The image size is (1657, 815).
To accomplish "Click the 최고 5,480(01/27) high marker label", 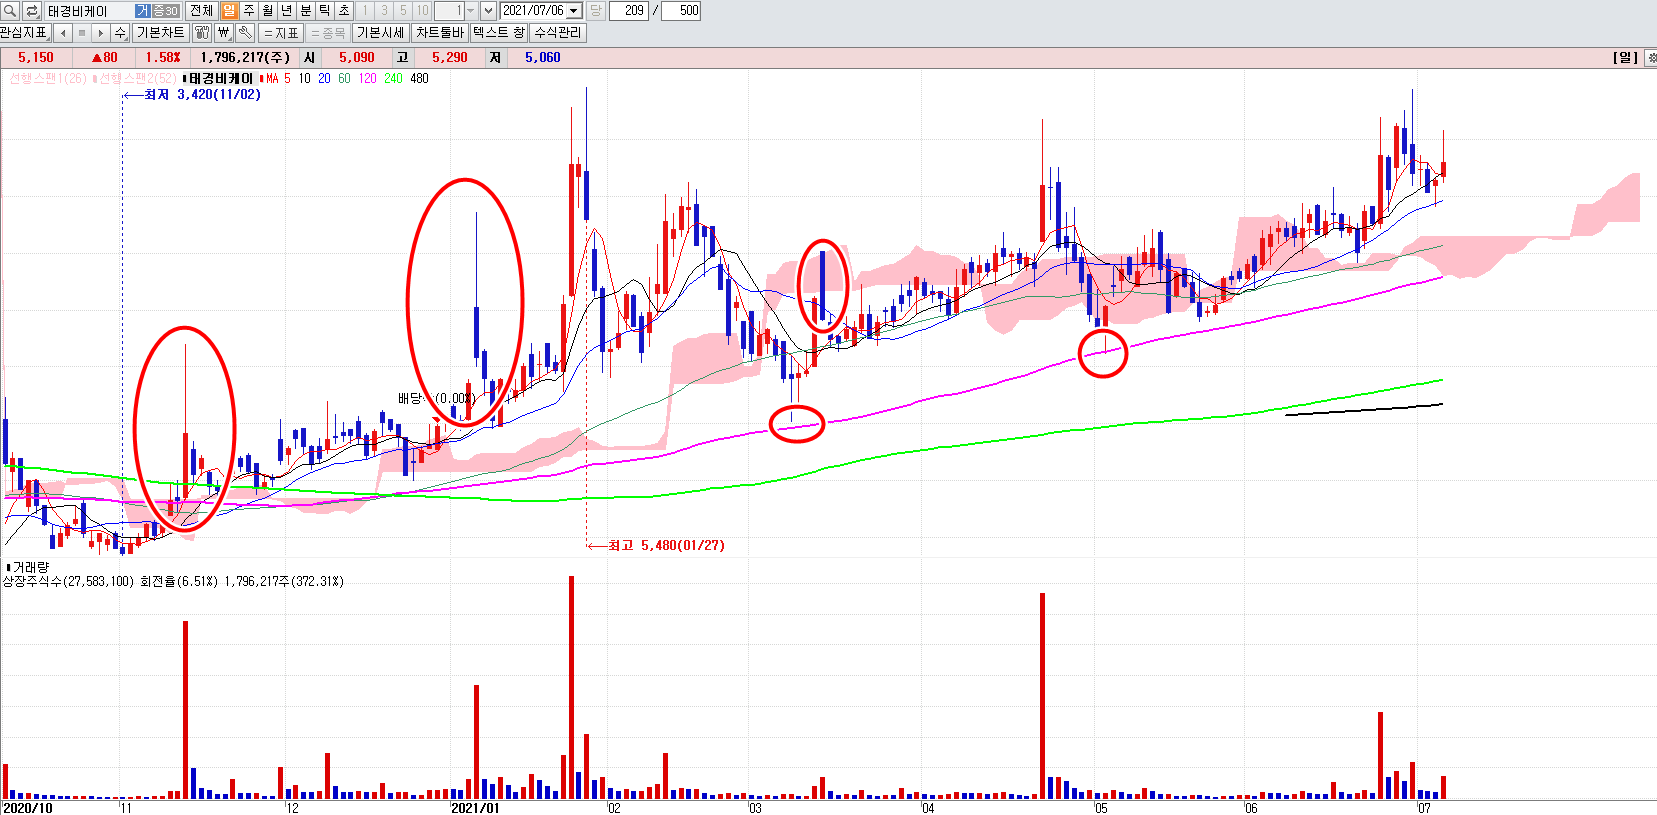I will [x=667, y=545].
